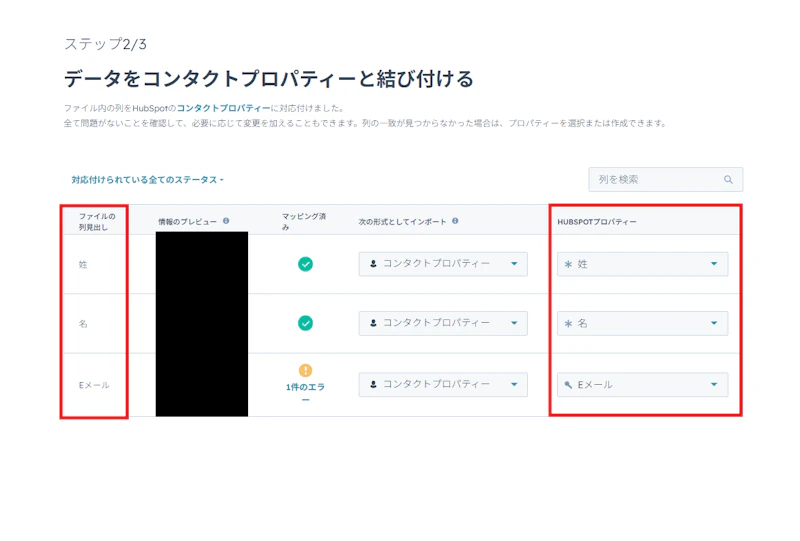Expand HubSpot property dropdown showing 姓
The height and width of the screenshot is (541, 800).
click(642, 264)
